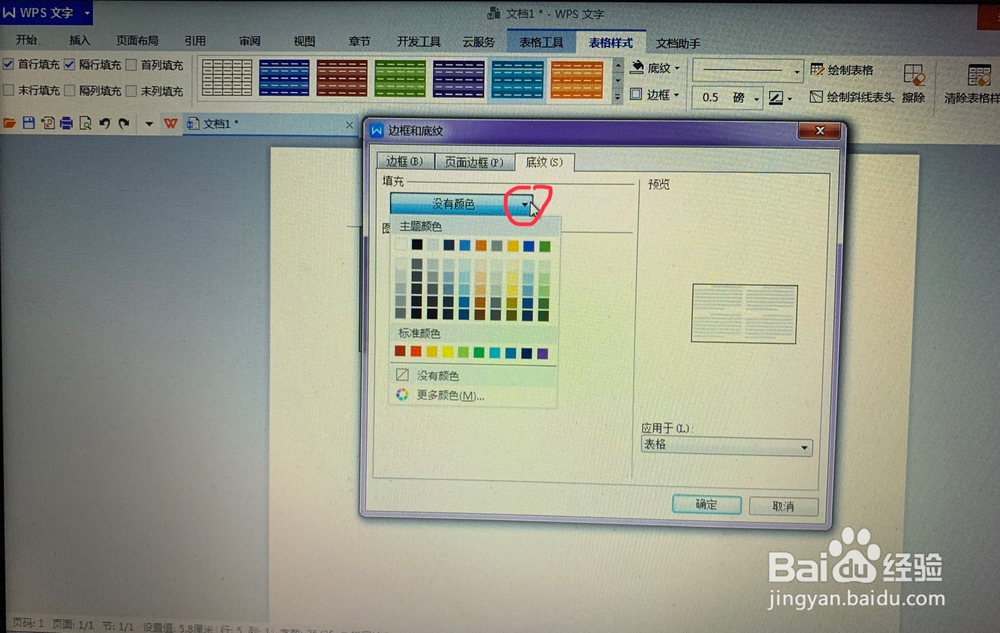Choose the orange table style thumbnail
Screen dimensions: 1000x633
coord(577,79)
